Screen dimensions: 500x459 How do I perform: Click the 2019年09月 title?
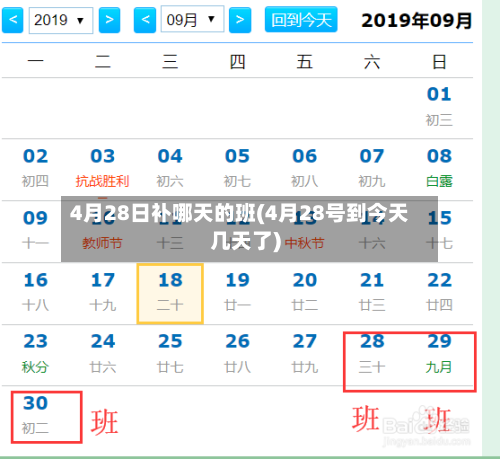417,21
